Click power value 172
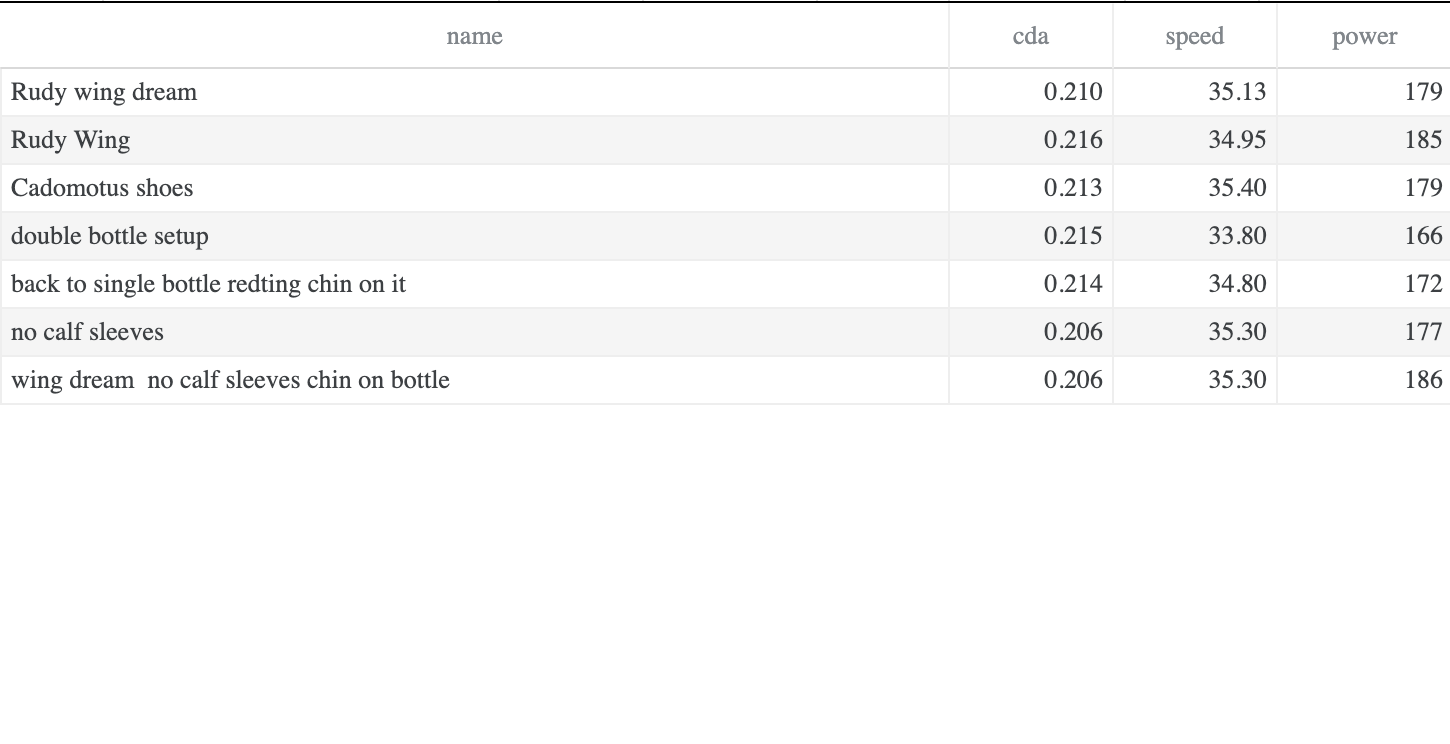The width and height of the screenshot is (1450, 744). (1422, 284)
